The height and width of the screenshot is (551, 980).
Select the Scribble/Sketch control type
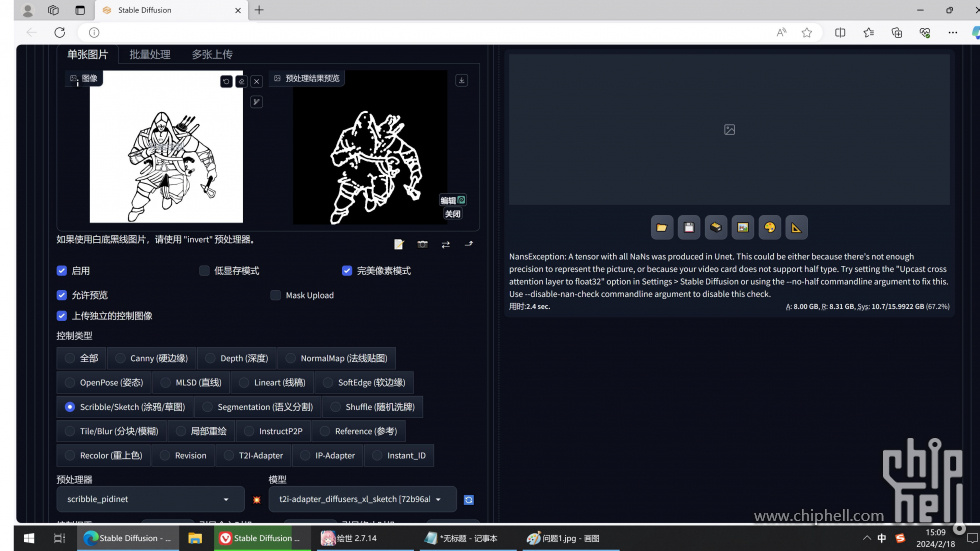click(x=125, y=407)
